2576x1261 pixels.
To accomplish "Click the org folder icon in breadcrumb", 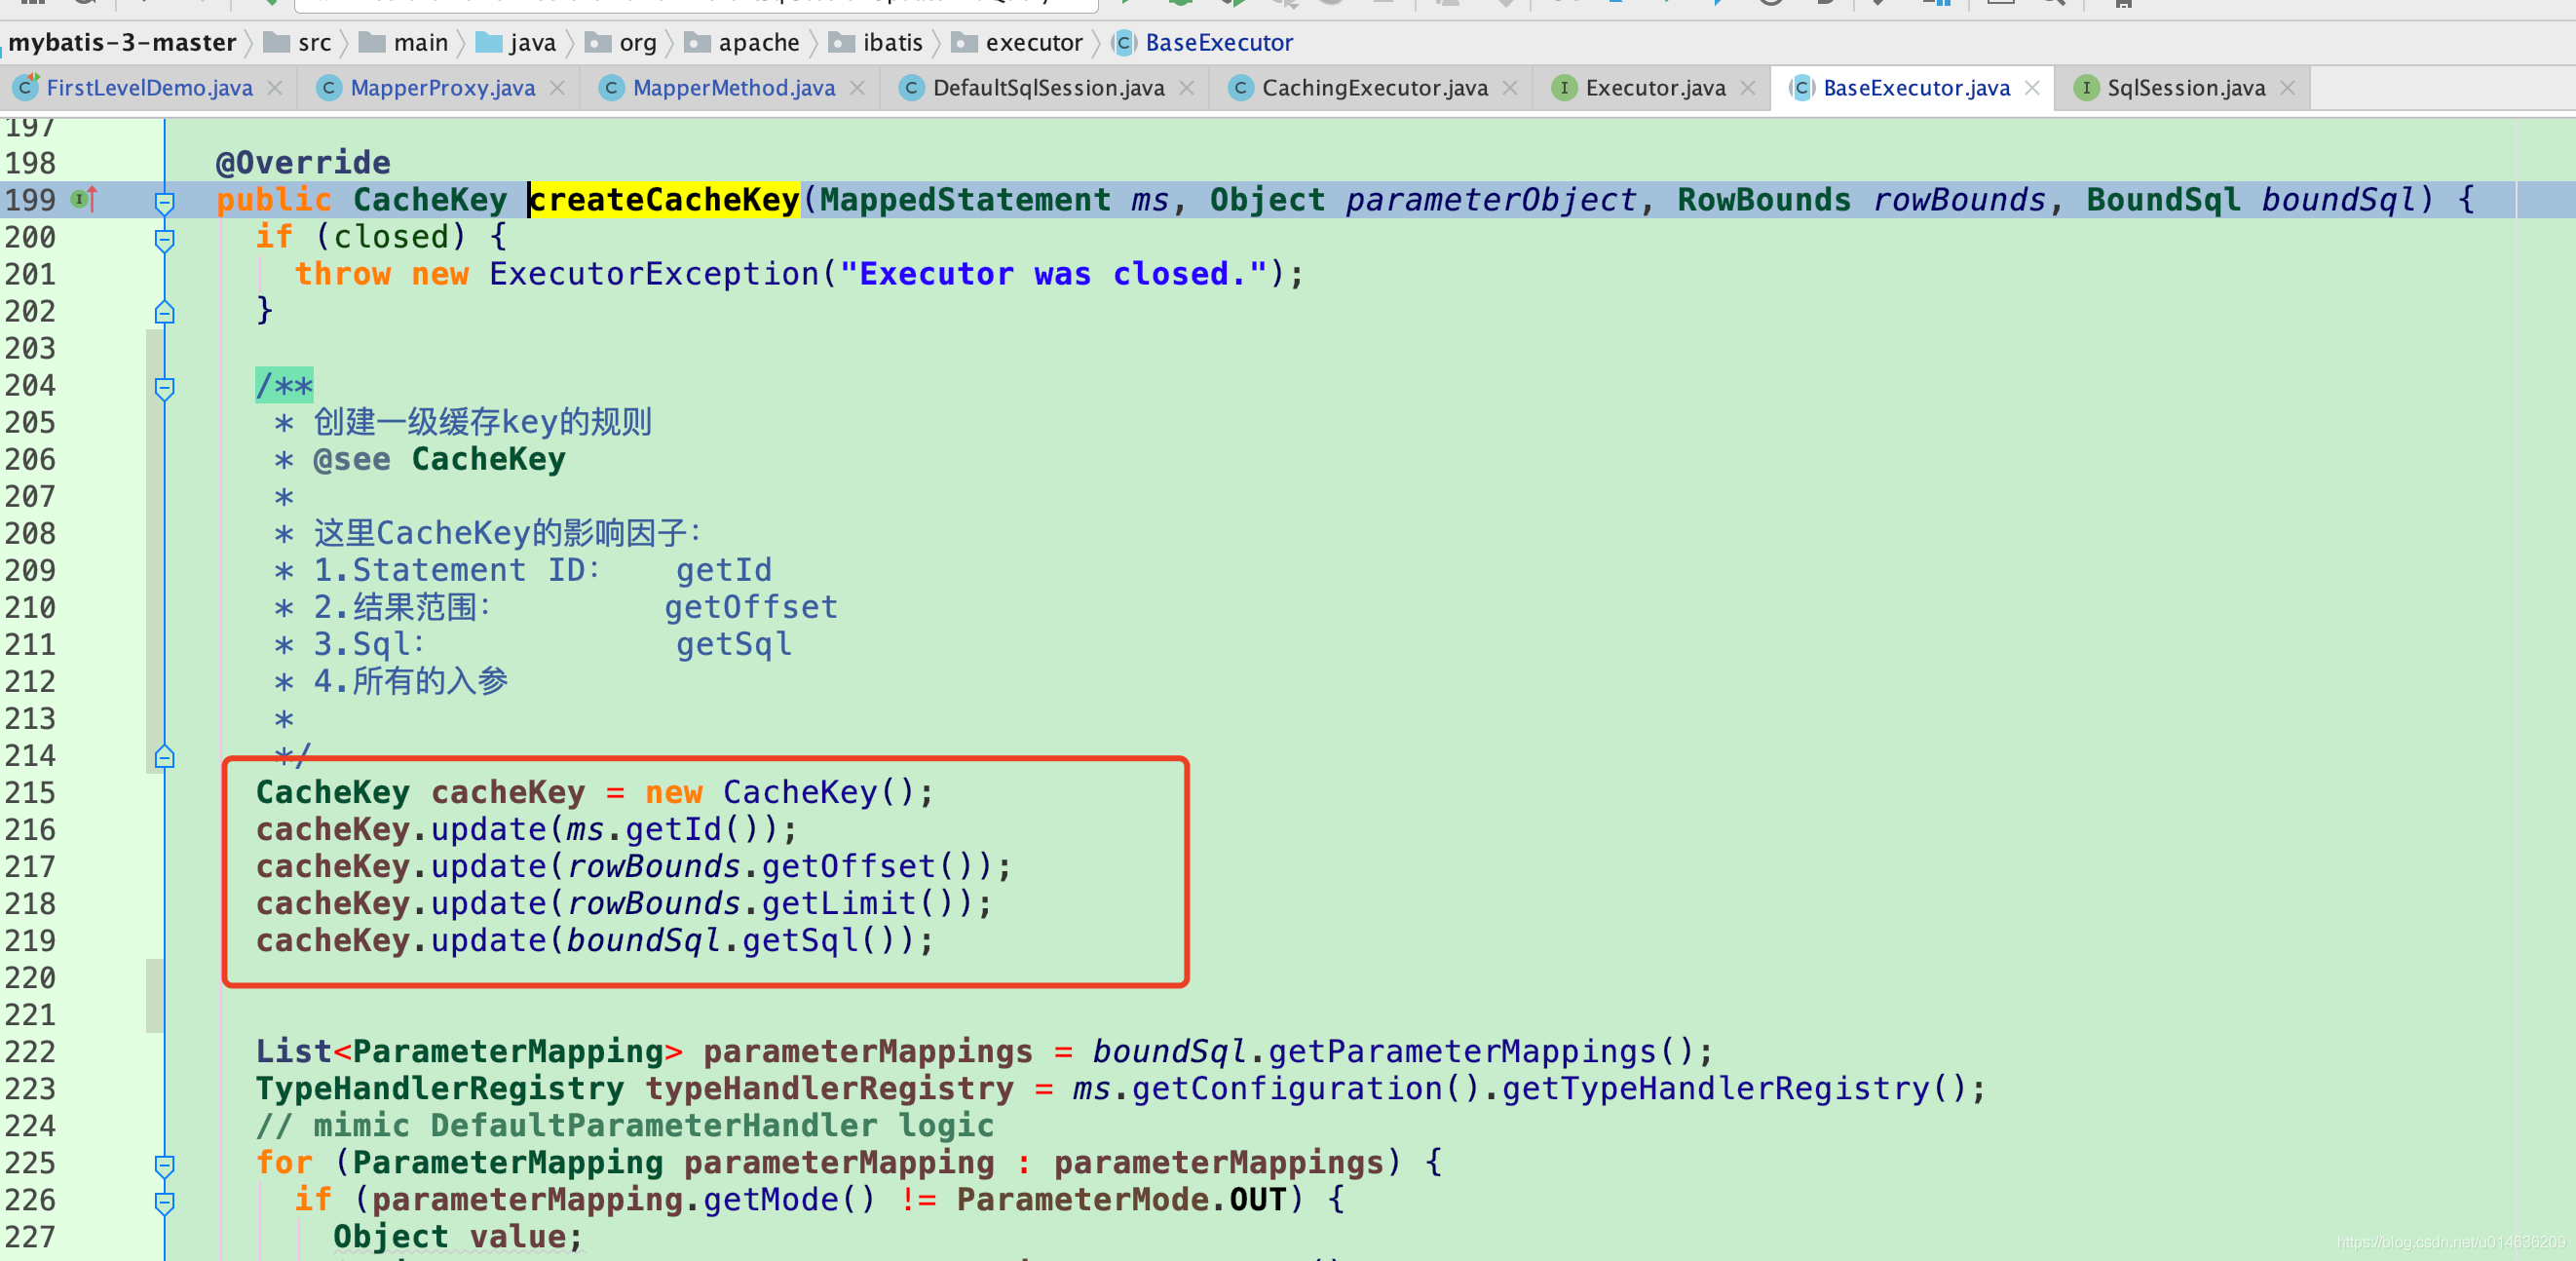I will click(598, 42).
